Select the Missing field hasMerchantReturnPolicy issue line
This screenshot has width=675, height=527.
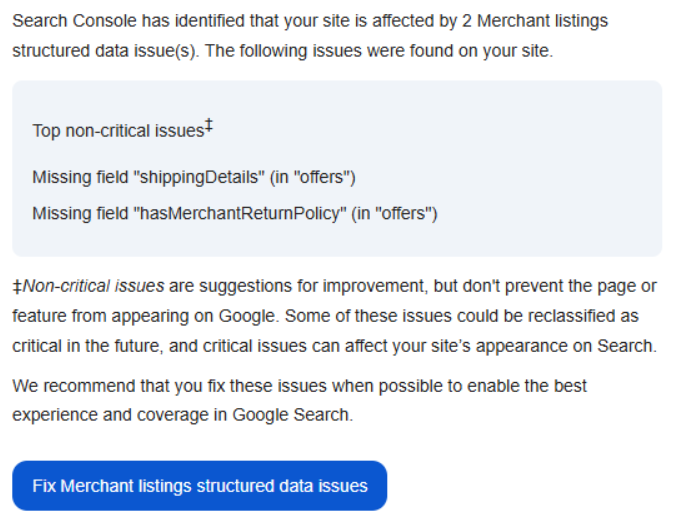(235, 214)
